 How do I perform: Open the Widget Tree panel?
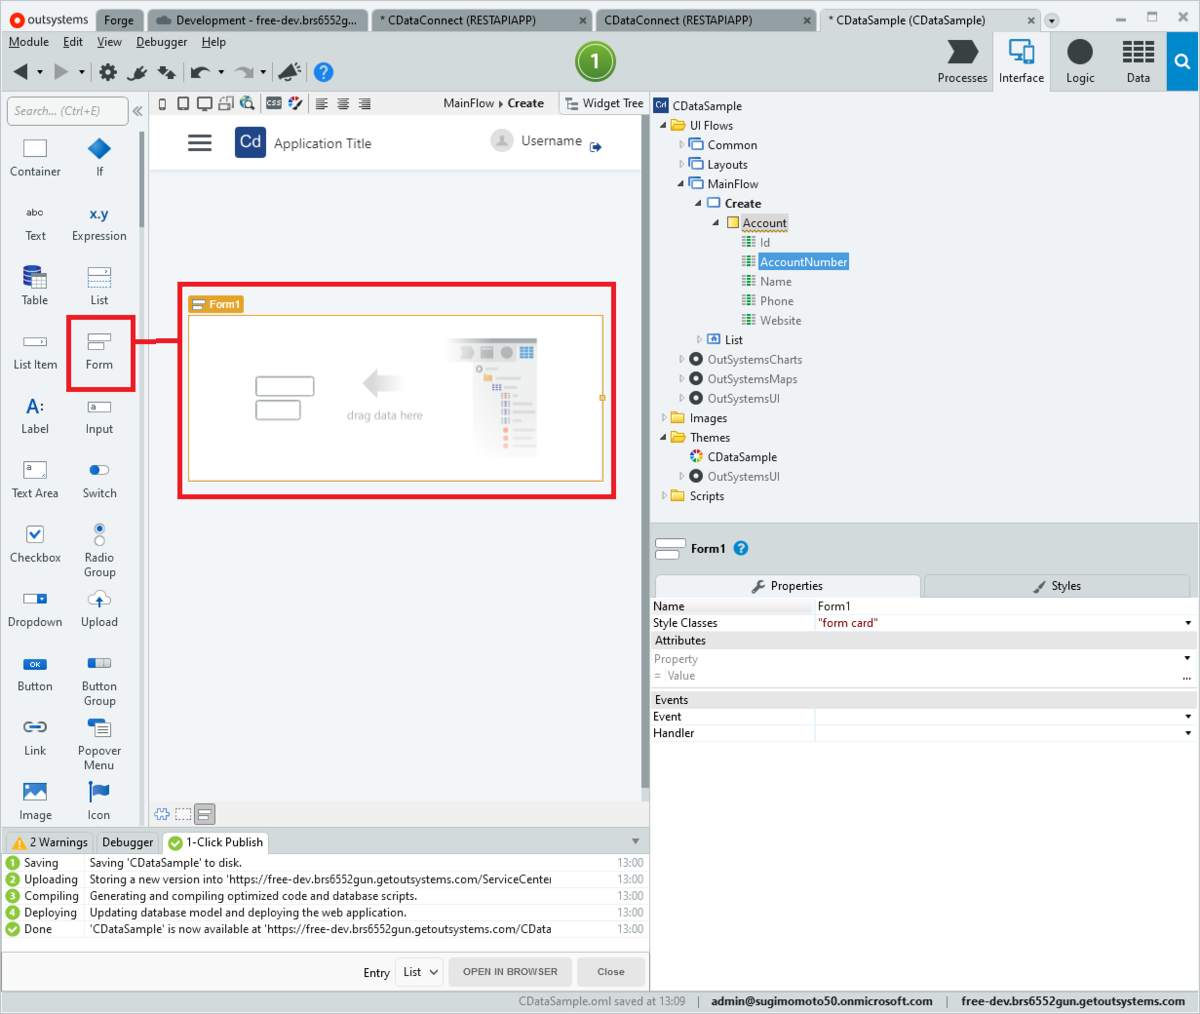pyautogui.click(x=604, y=103)
